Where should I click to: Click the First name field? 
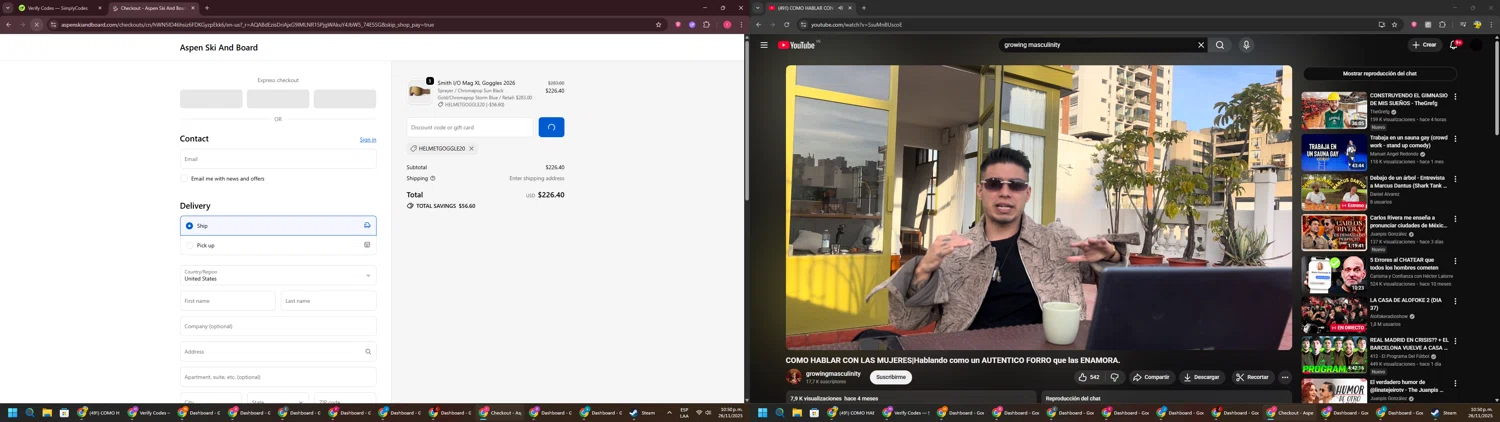(x=227, y=301)
